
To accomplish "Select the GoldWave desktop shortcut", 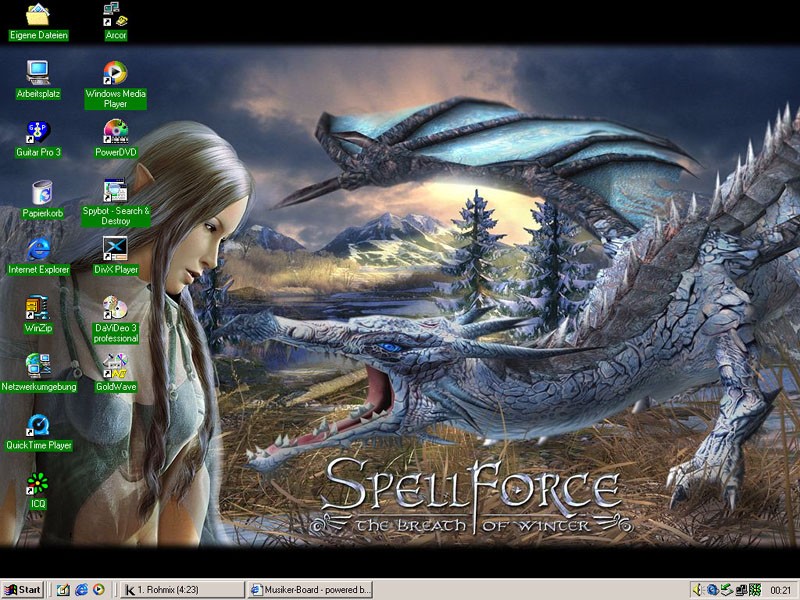I will (116, 366).
